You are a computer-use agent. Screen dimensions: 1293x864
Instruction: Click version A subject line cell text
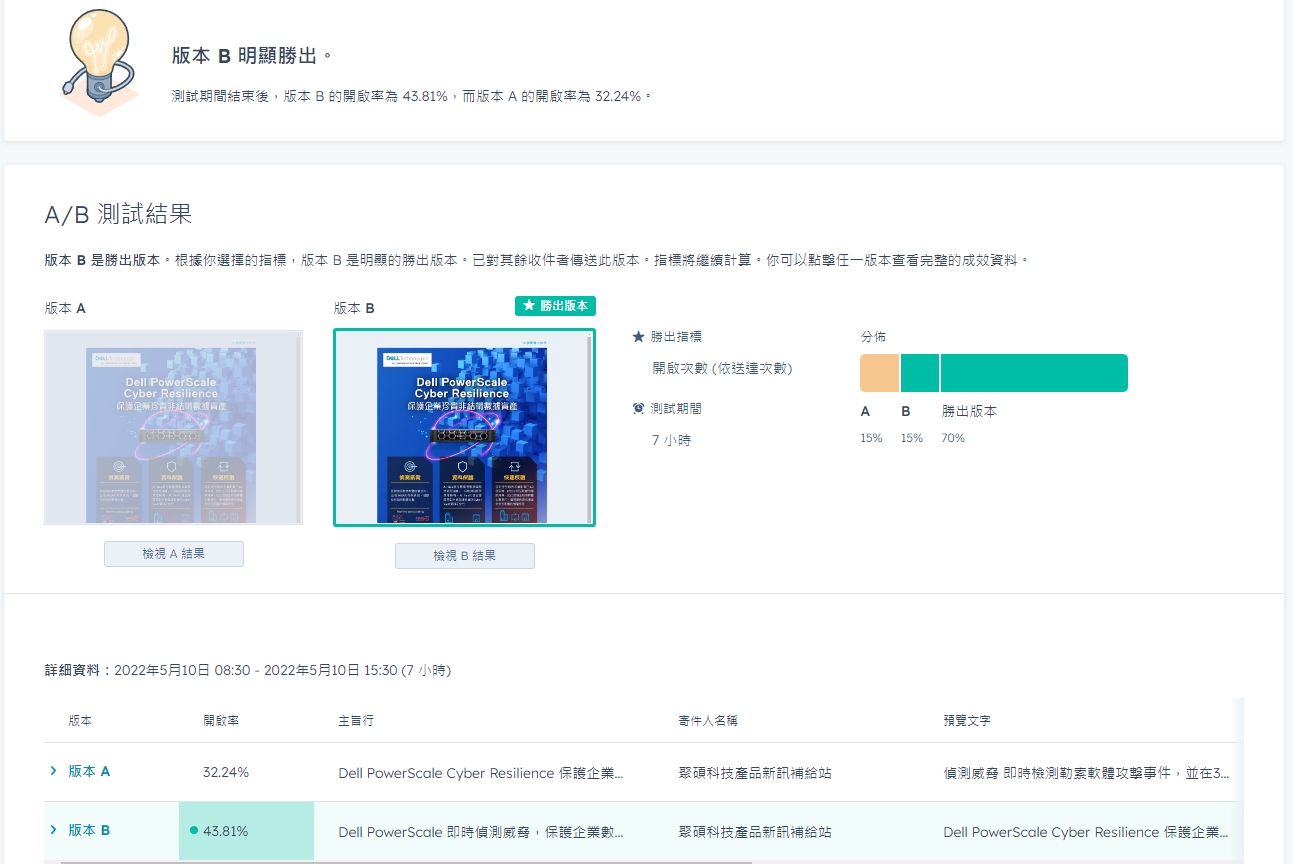coord(481,773)
